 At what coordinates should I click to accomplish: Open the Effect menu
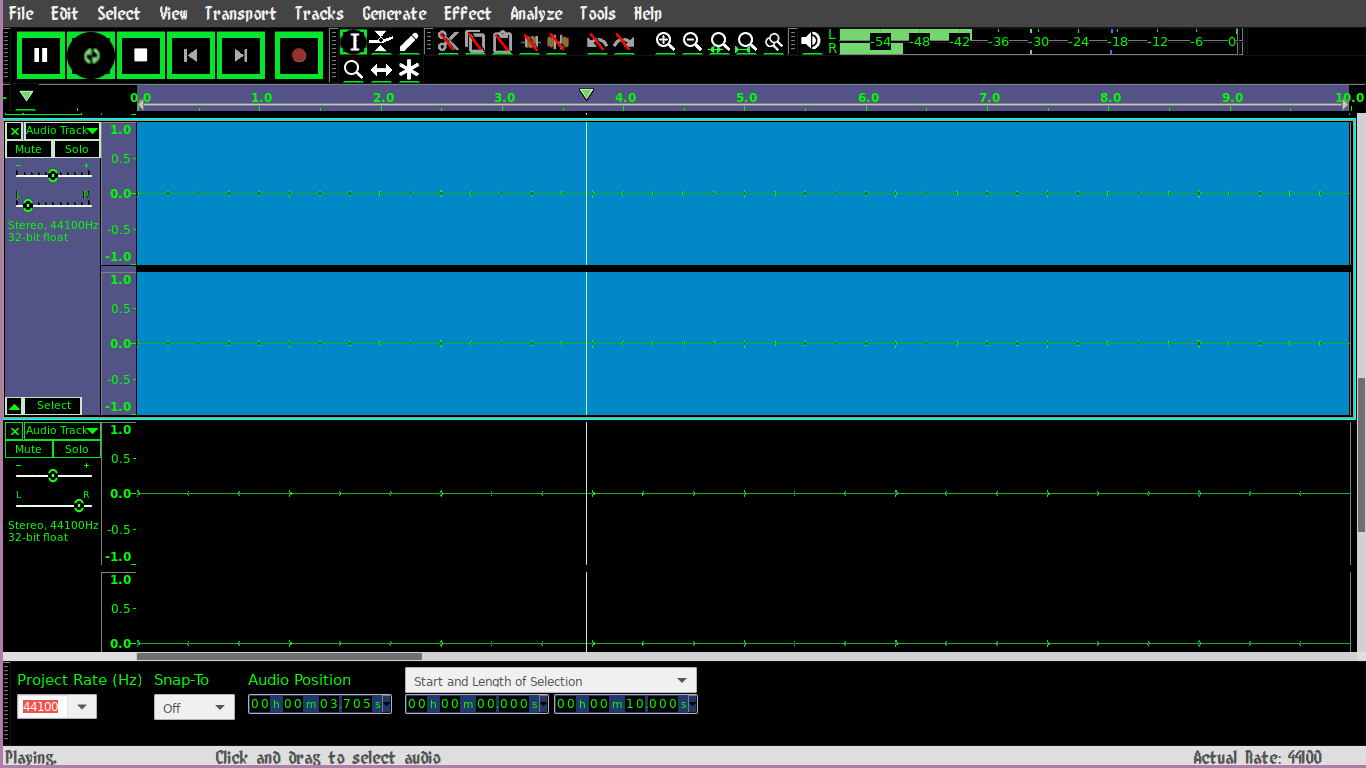point(467,13)
